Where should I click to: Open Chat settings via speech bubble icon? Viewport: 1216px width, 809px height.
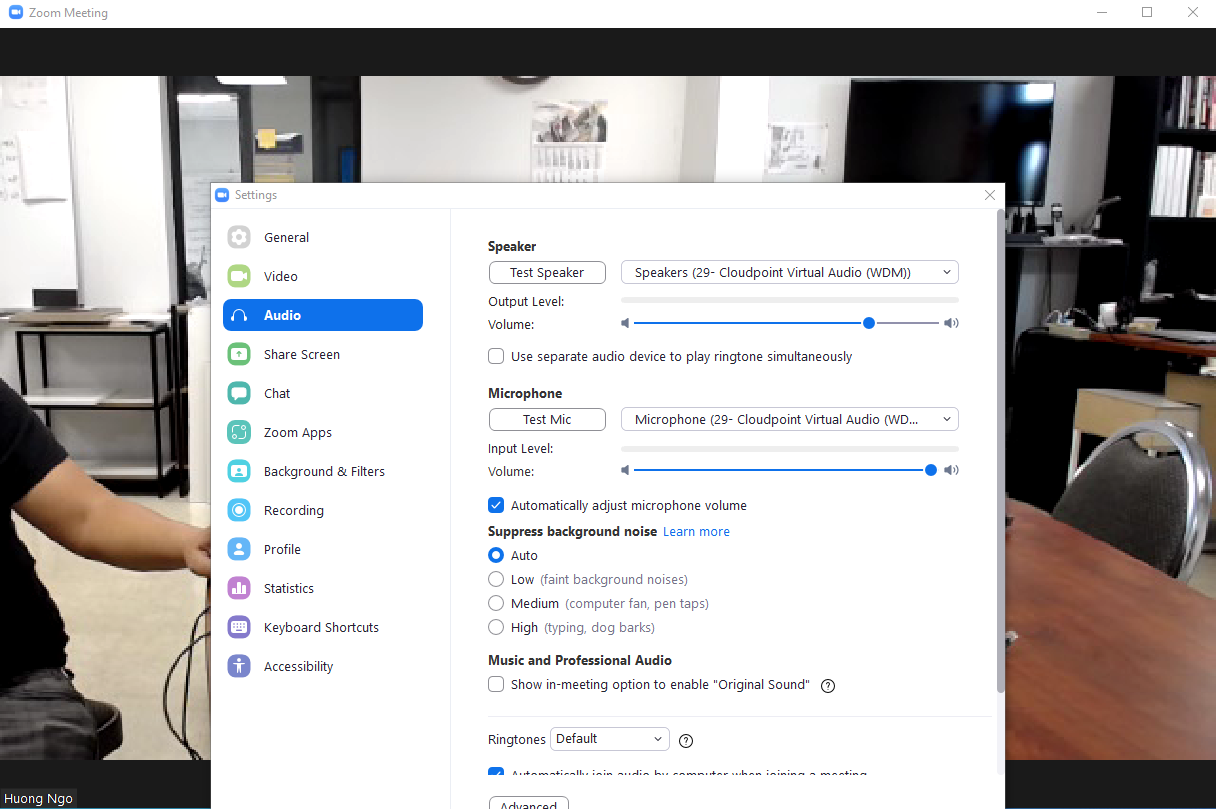[x=239, y=393]
